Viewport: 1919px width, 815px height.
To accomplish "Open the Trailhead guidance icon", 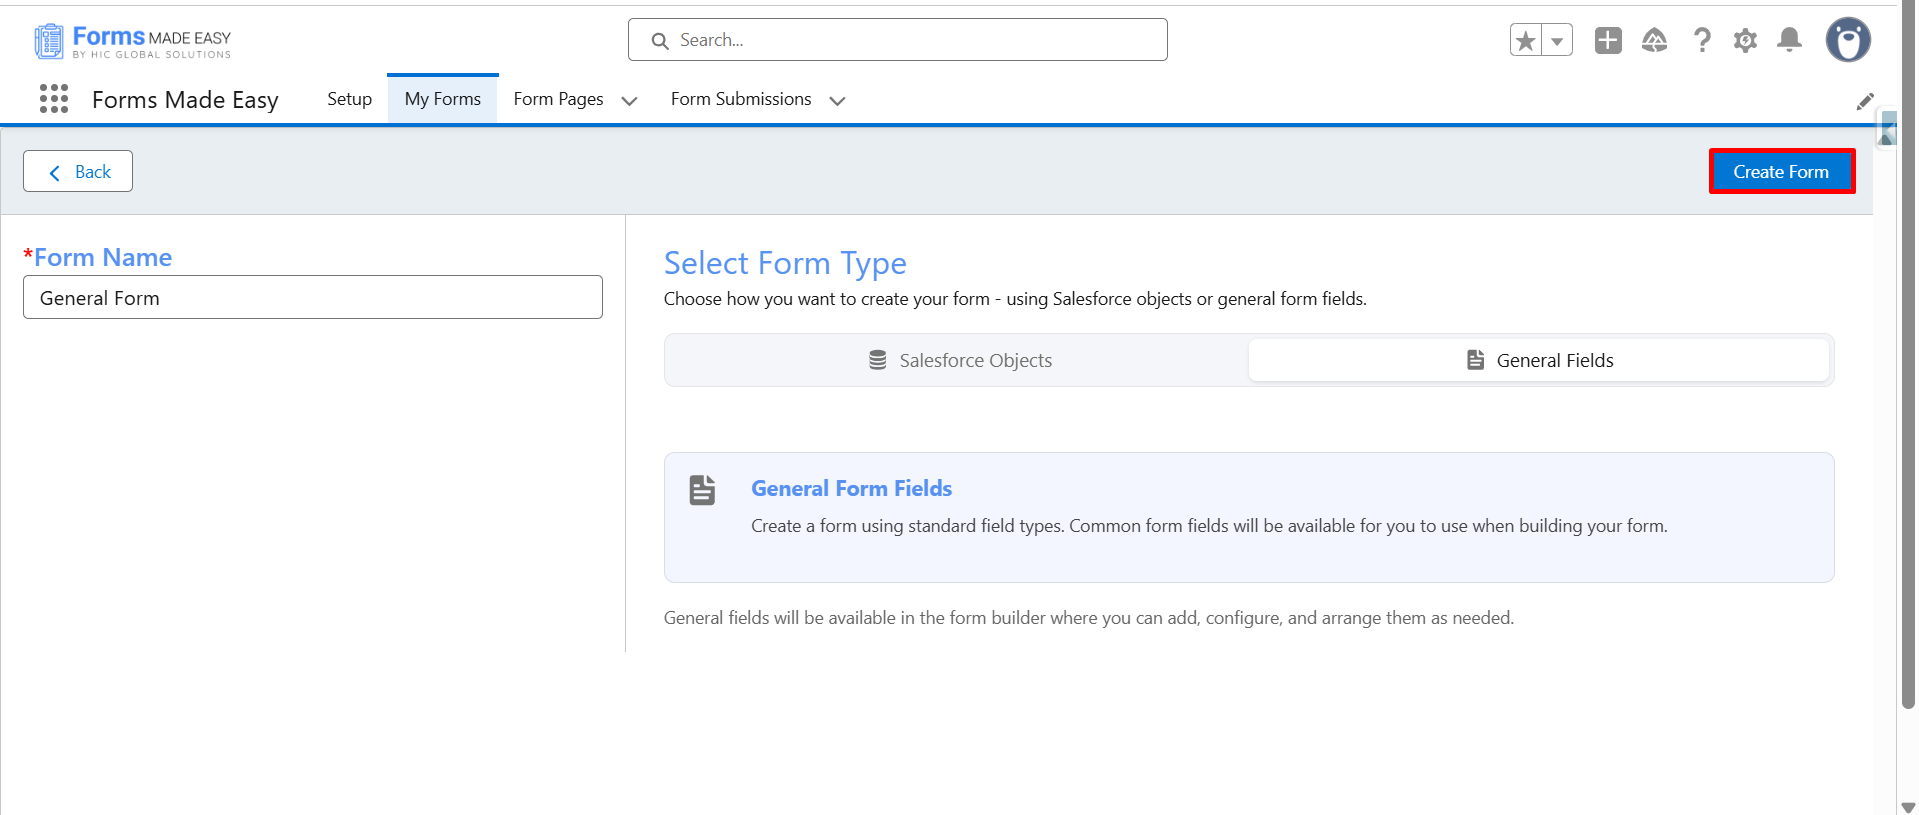I will coord(1654,40).
